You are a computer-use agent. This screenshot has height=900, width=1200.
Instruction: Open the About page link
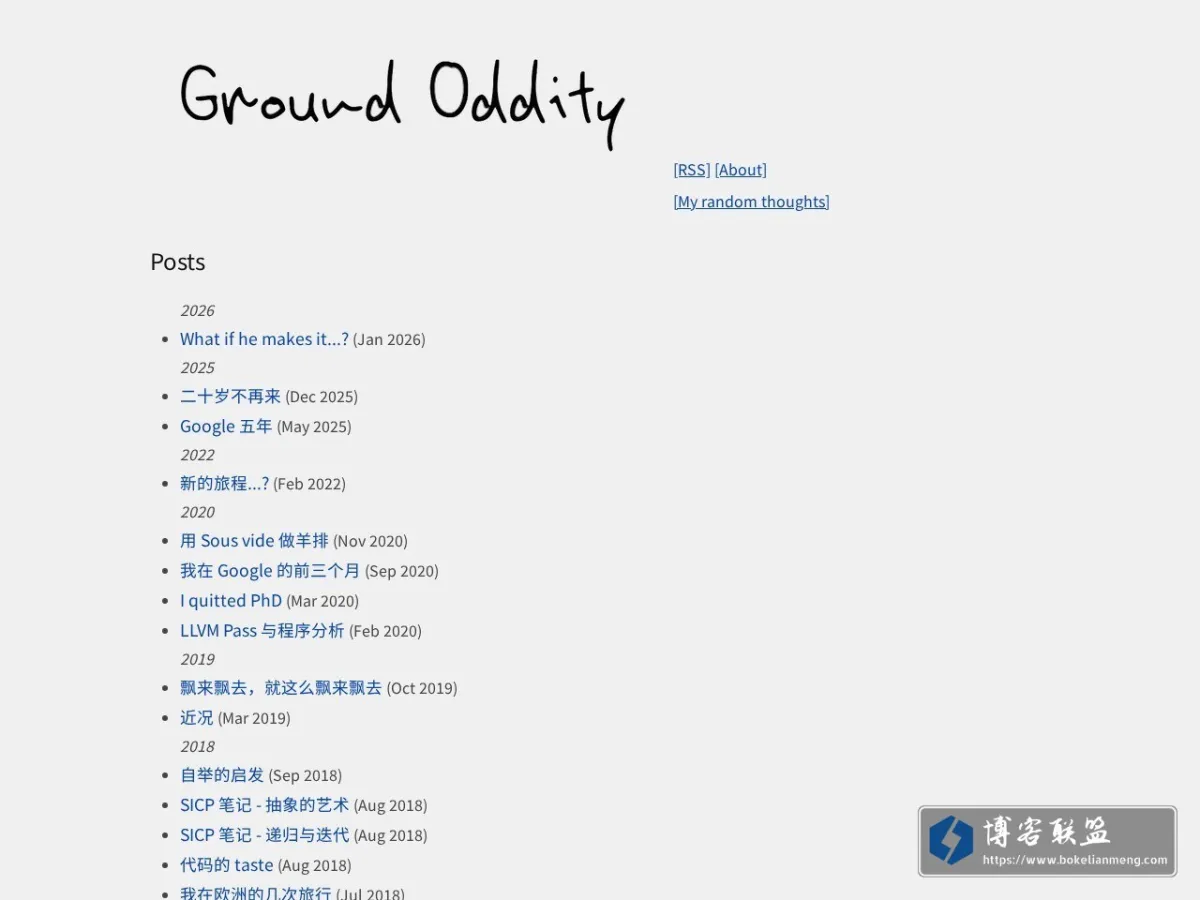741,170
